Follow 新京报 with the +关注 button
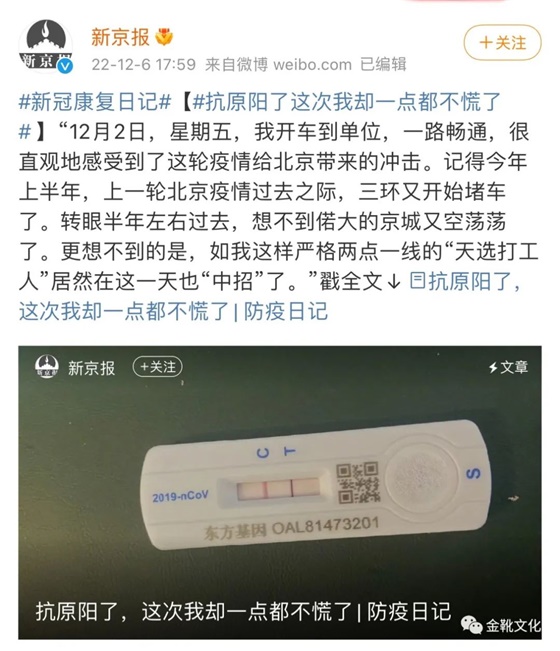This screenshot has width=560, height=651. coord(502,42)
